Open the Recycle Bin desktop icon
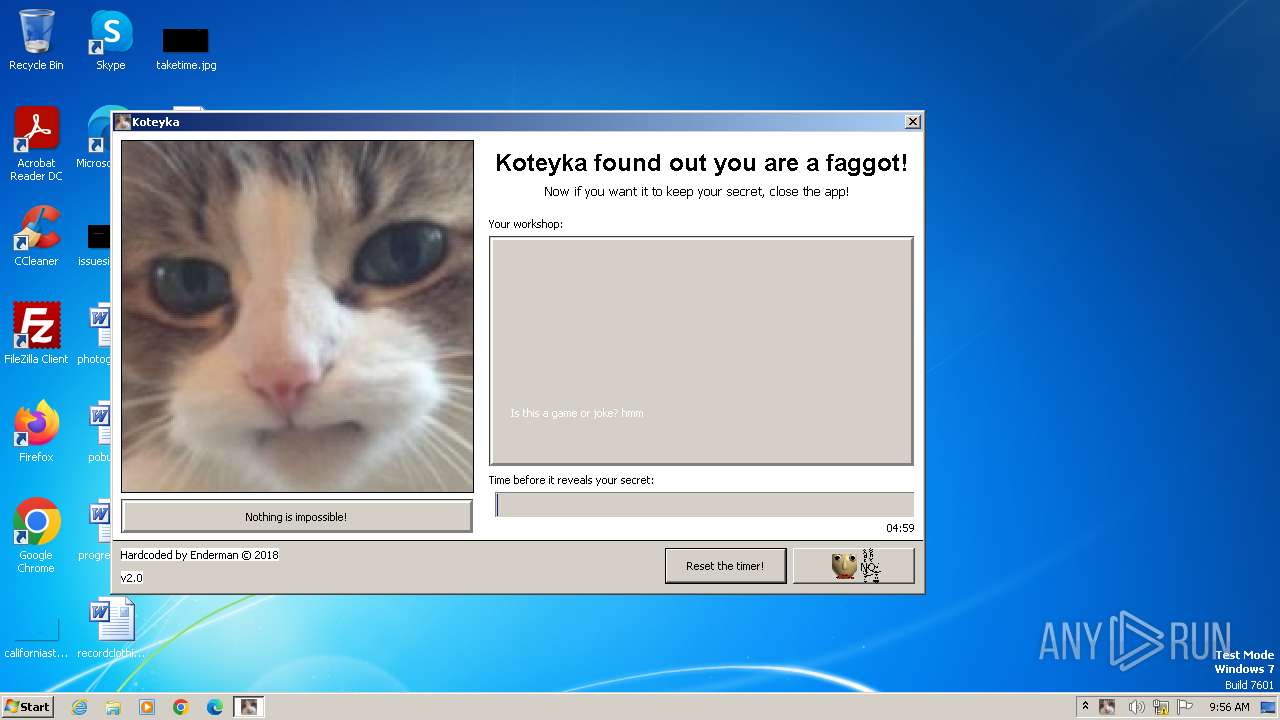This screenshot has height=720, width=1280. pyautogui.click(x=36, y=40)
